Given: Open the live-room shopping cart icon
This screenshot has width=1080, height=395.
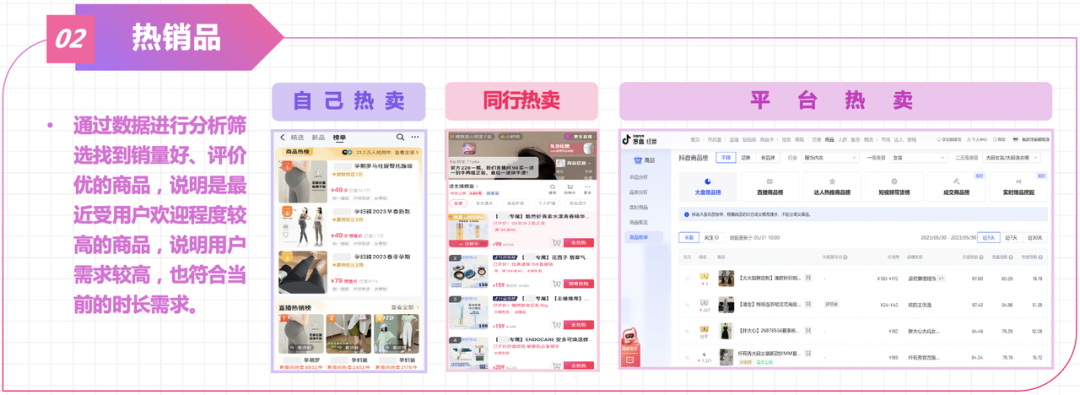Looking at the screenshot, I should pyautogui.click(x=570, y=188).
